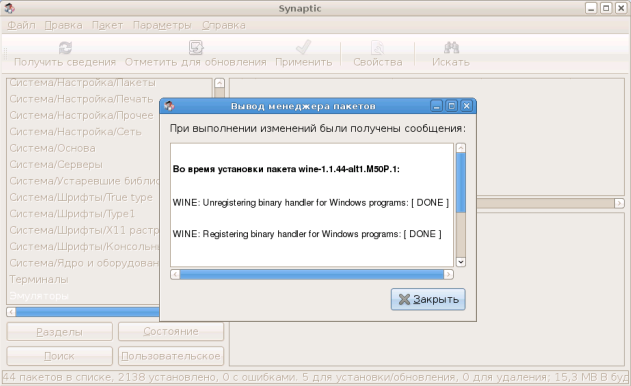631x386 pixels.
Task: Open the Пакет menu
Action: click(107, 25)
